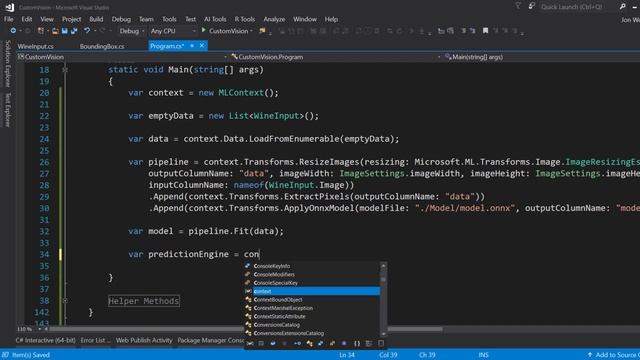Click the Visual Studio logo icon

click(x=9, y=7)
